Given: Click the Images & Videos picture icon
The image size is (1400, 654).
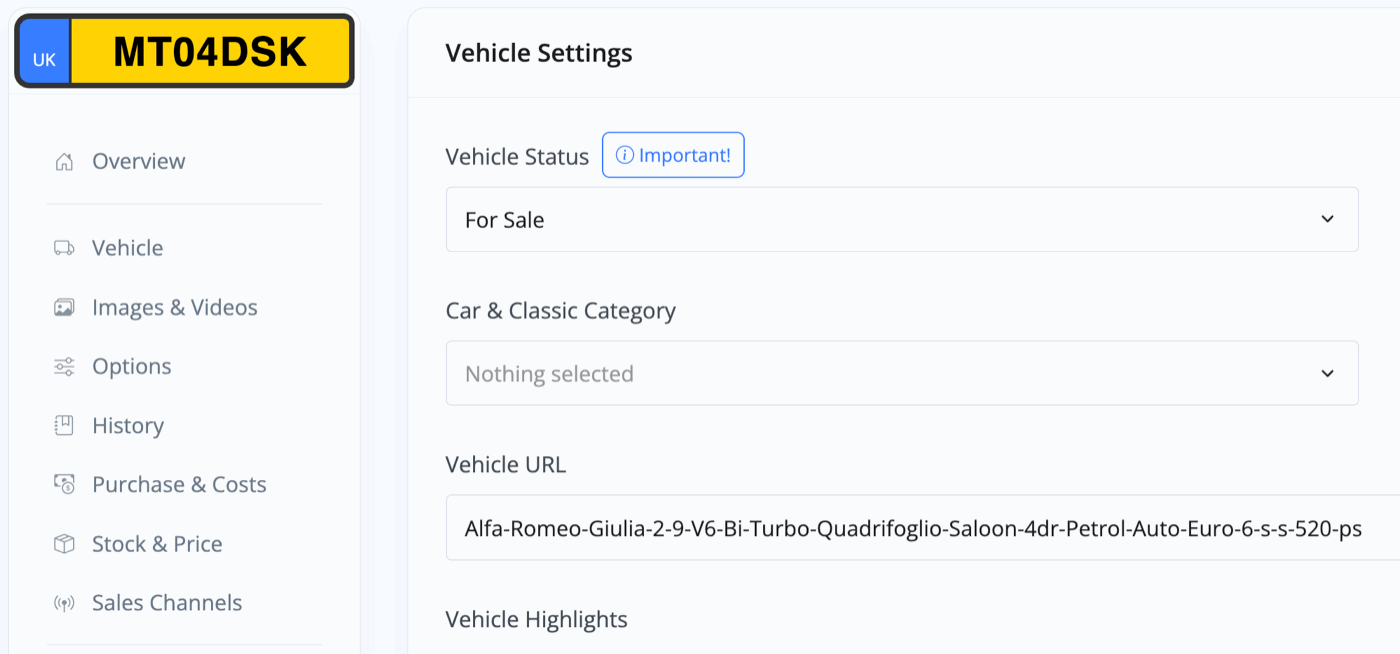Looking at the screenshot, I should click(64, 307).
